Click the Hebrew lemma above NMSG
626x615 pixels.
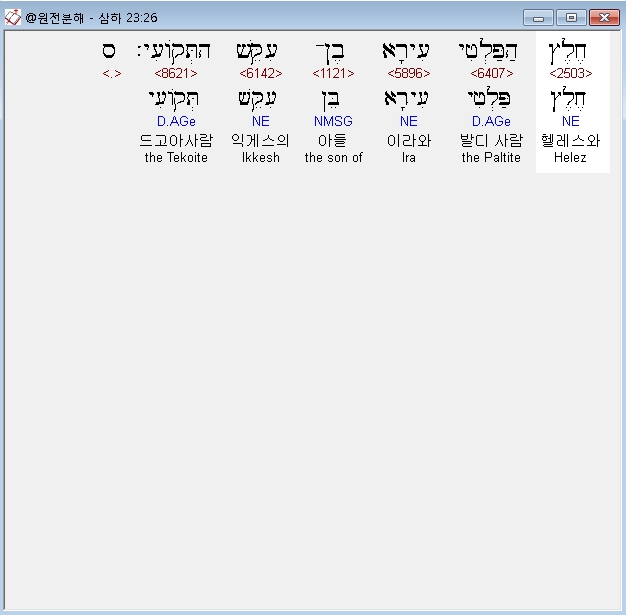coord(331,99)
